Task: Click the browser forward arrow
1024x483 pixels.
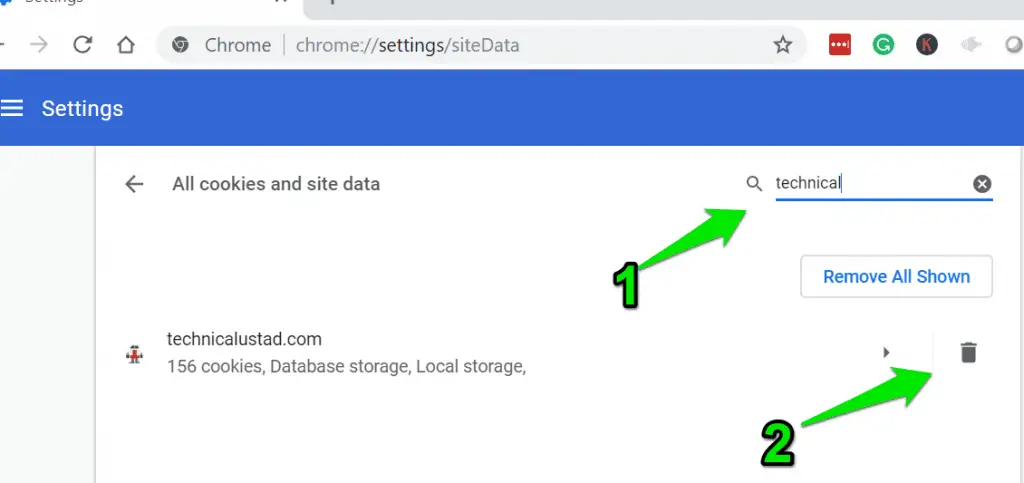Action: (39, 45)
